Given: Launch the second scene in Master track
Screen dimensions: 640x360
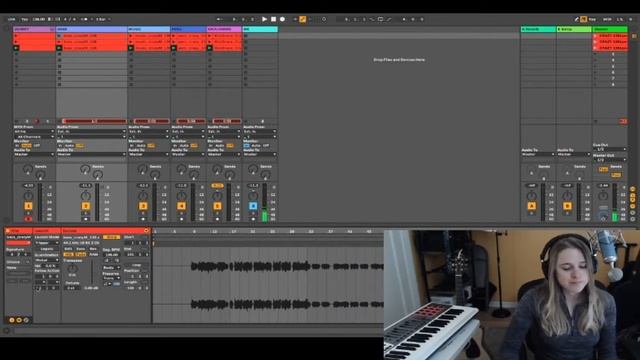Looking at the screenshot, I should (x=596, y=42).
